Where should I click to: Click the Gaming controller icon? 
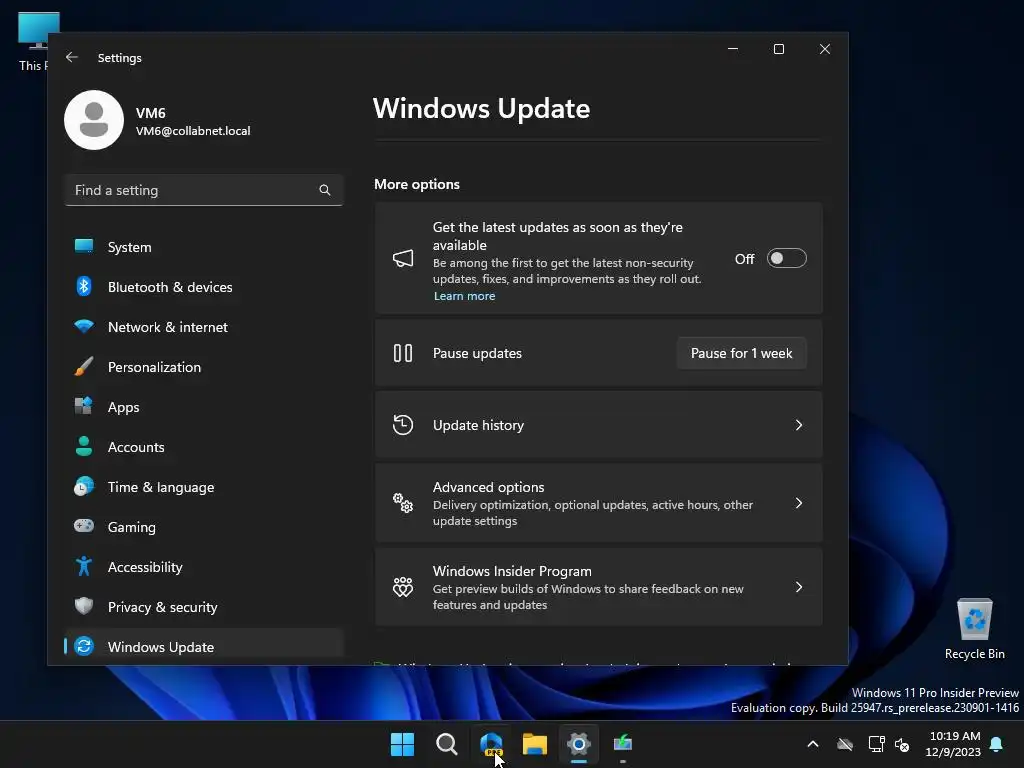[84, 526]
